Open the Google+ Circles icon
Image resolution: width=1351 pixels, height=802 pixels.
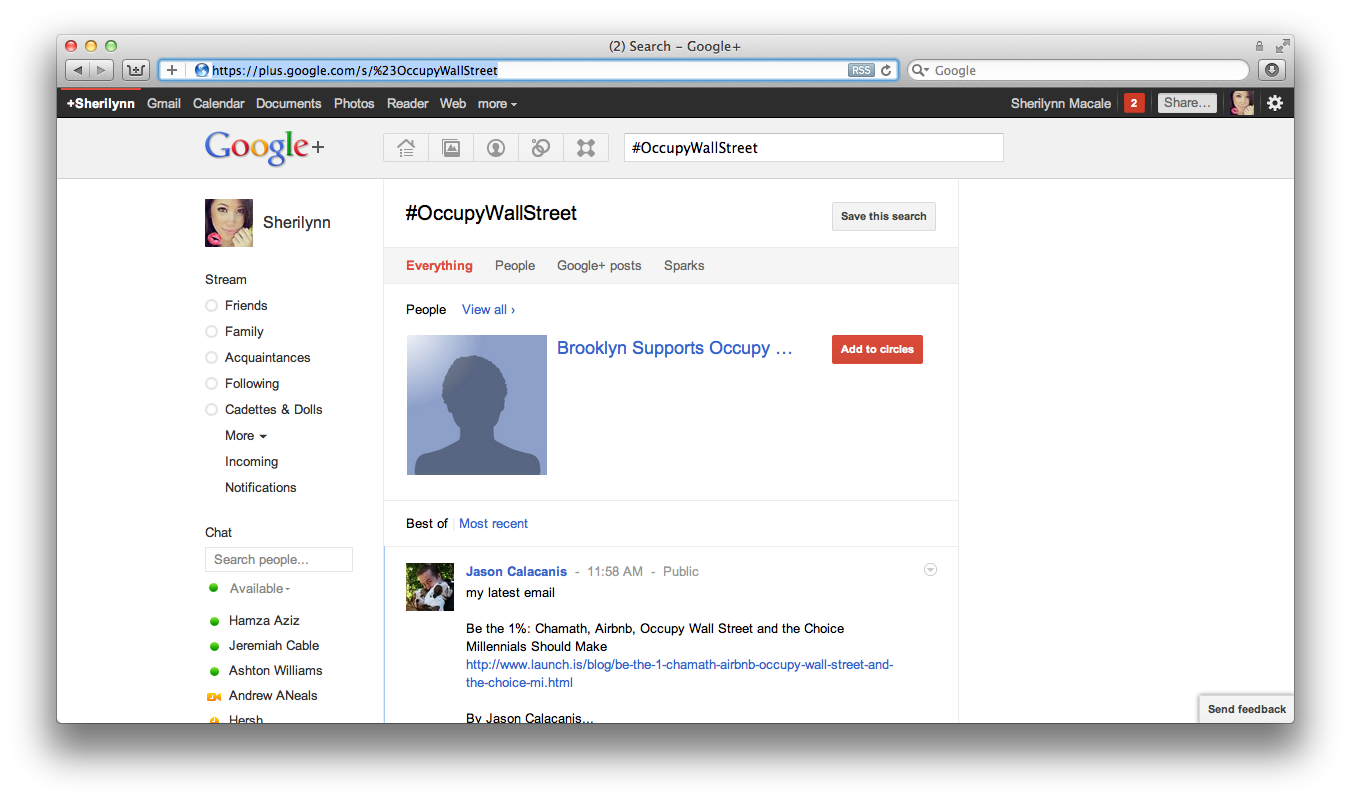pyautogui.click(x=541, y=148)
